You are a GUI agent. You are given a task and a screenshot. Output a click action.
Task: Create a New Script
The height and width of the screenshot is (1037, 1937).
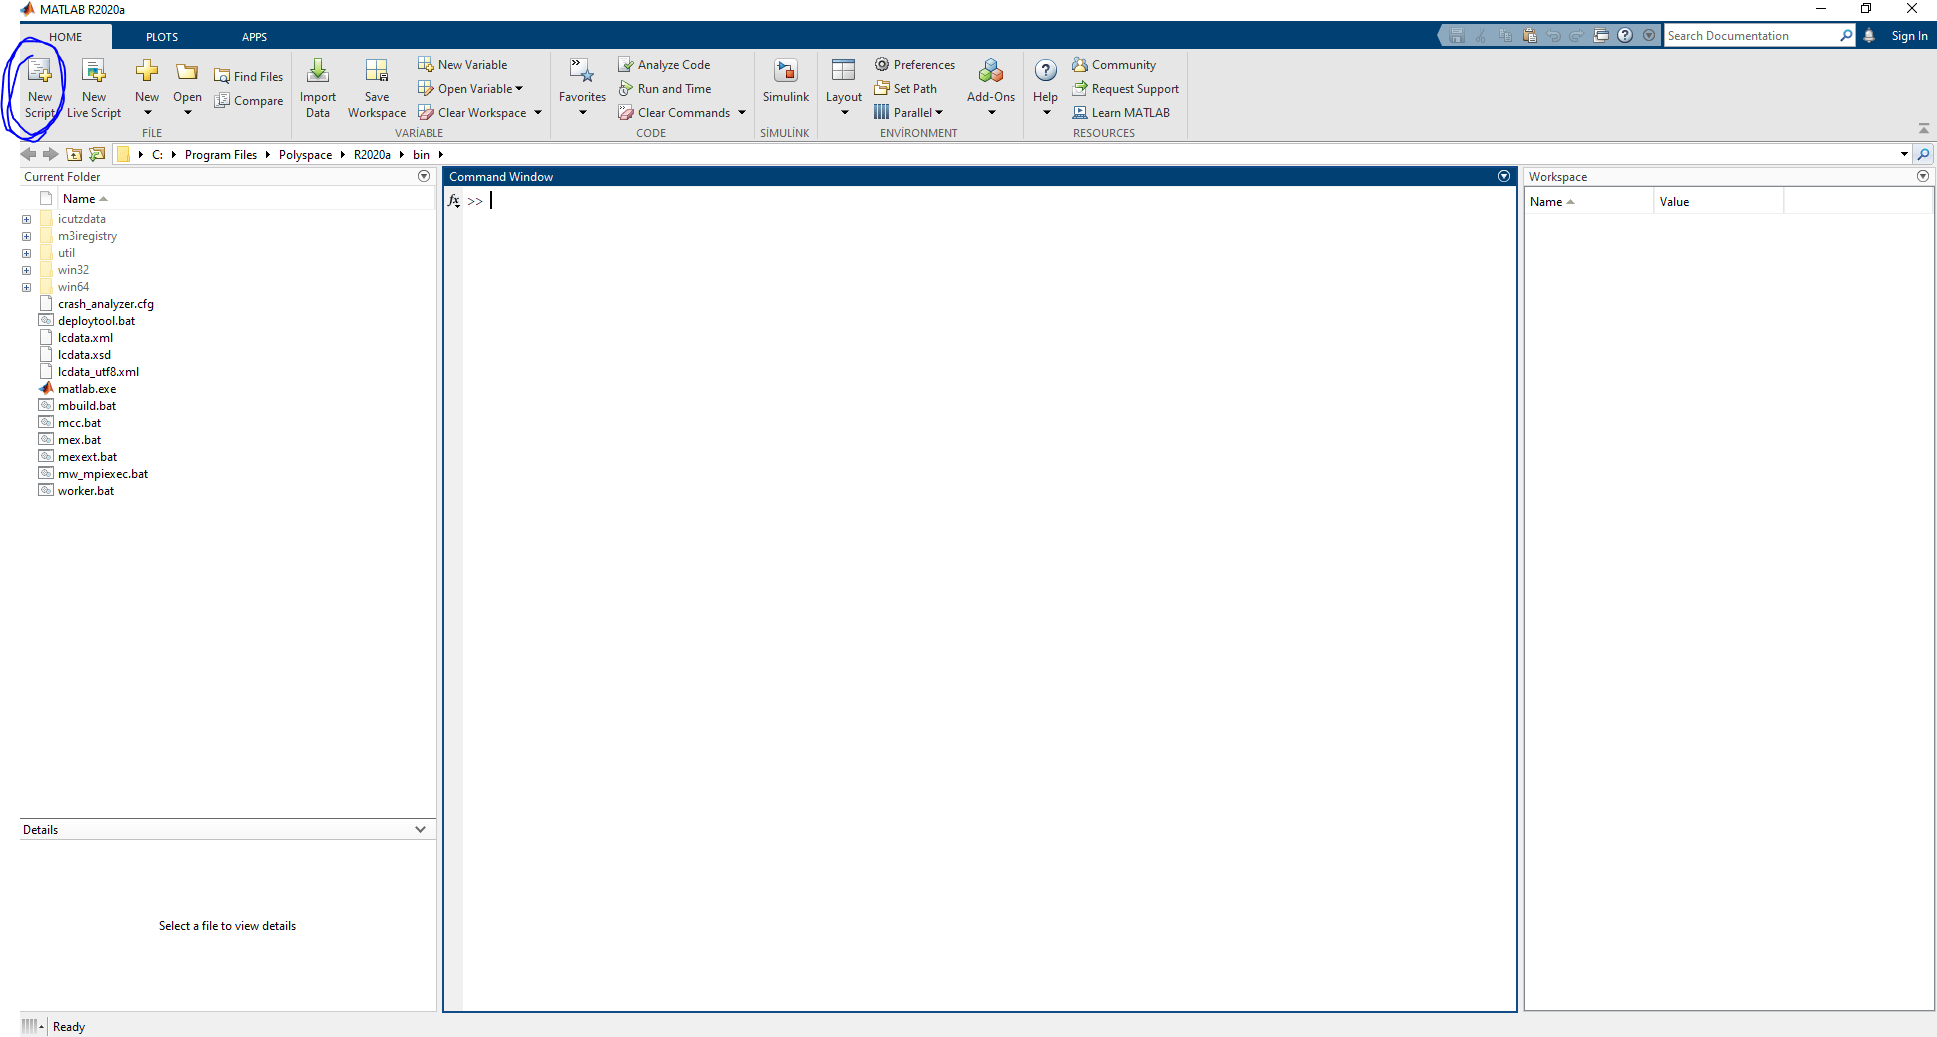(x=39, y=88)
